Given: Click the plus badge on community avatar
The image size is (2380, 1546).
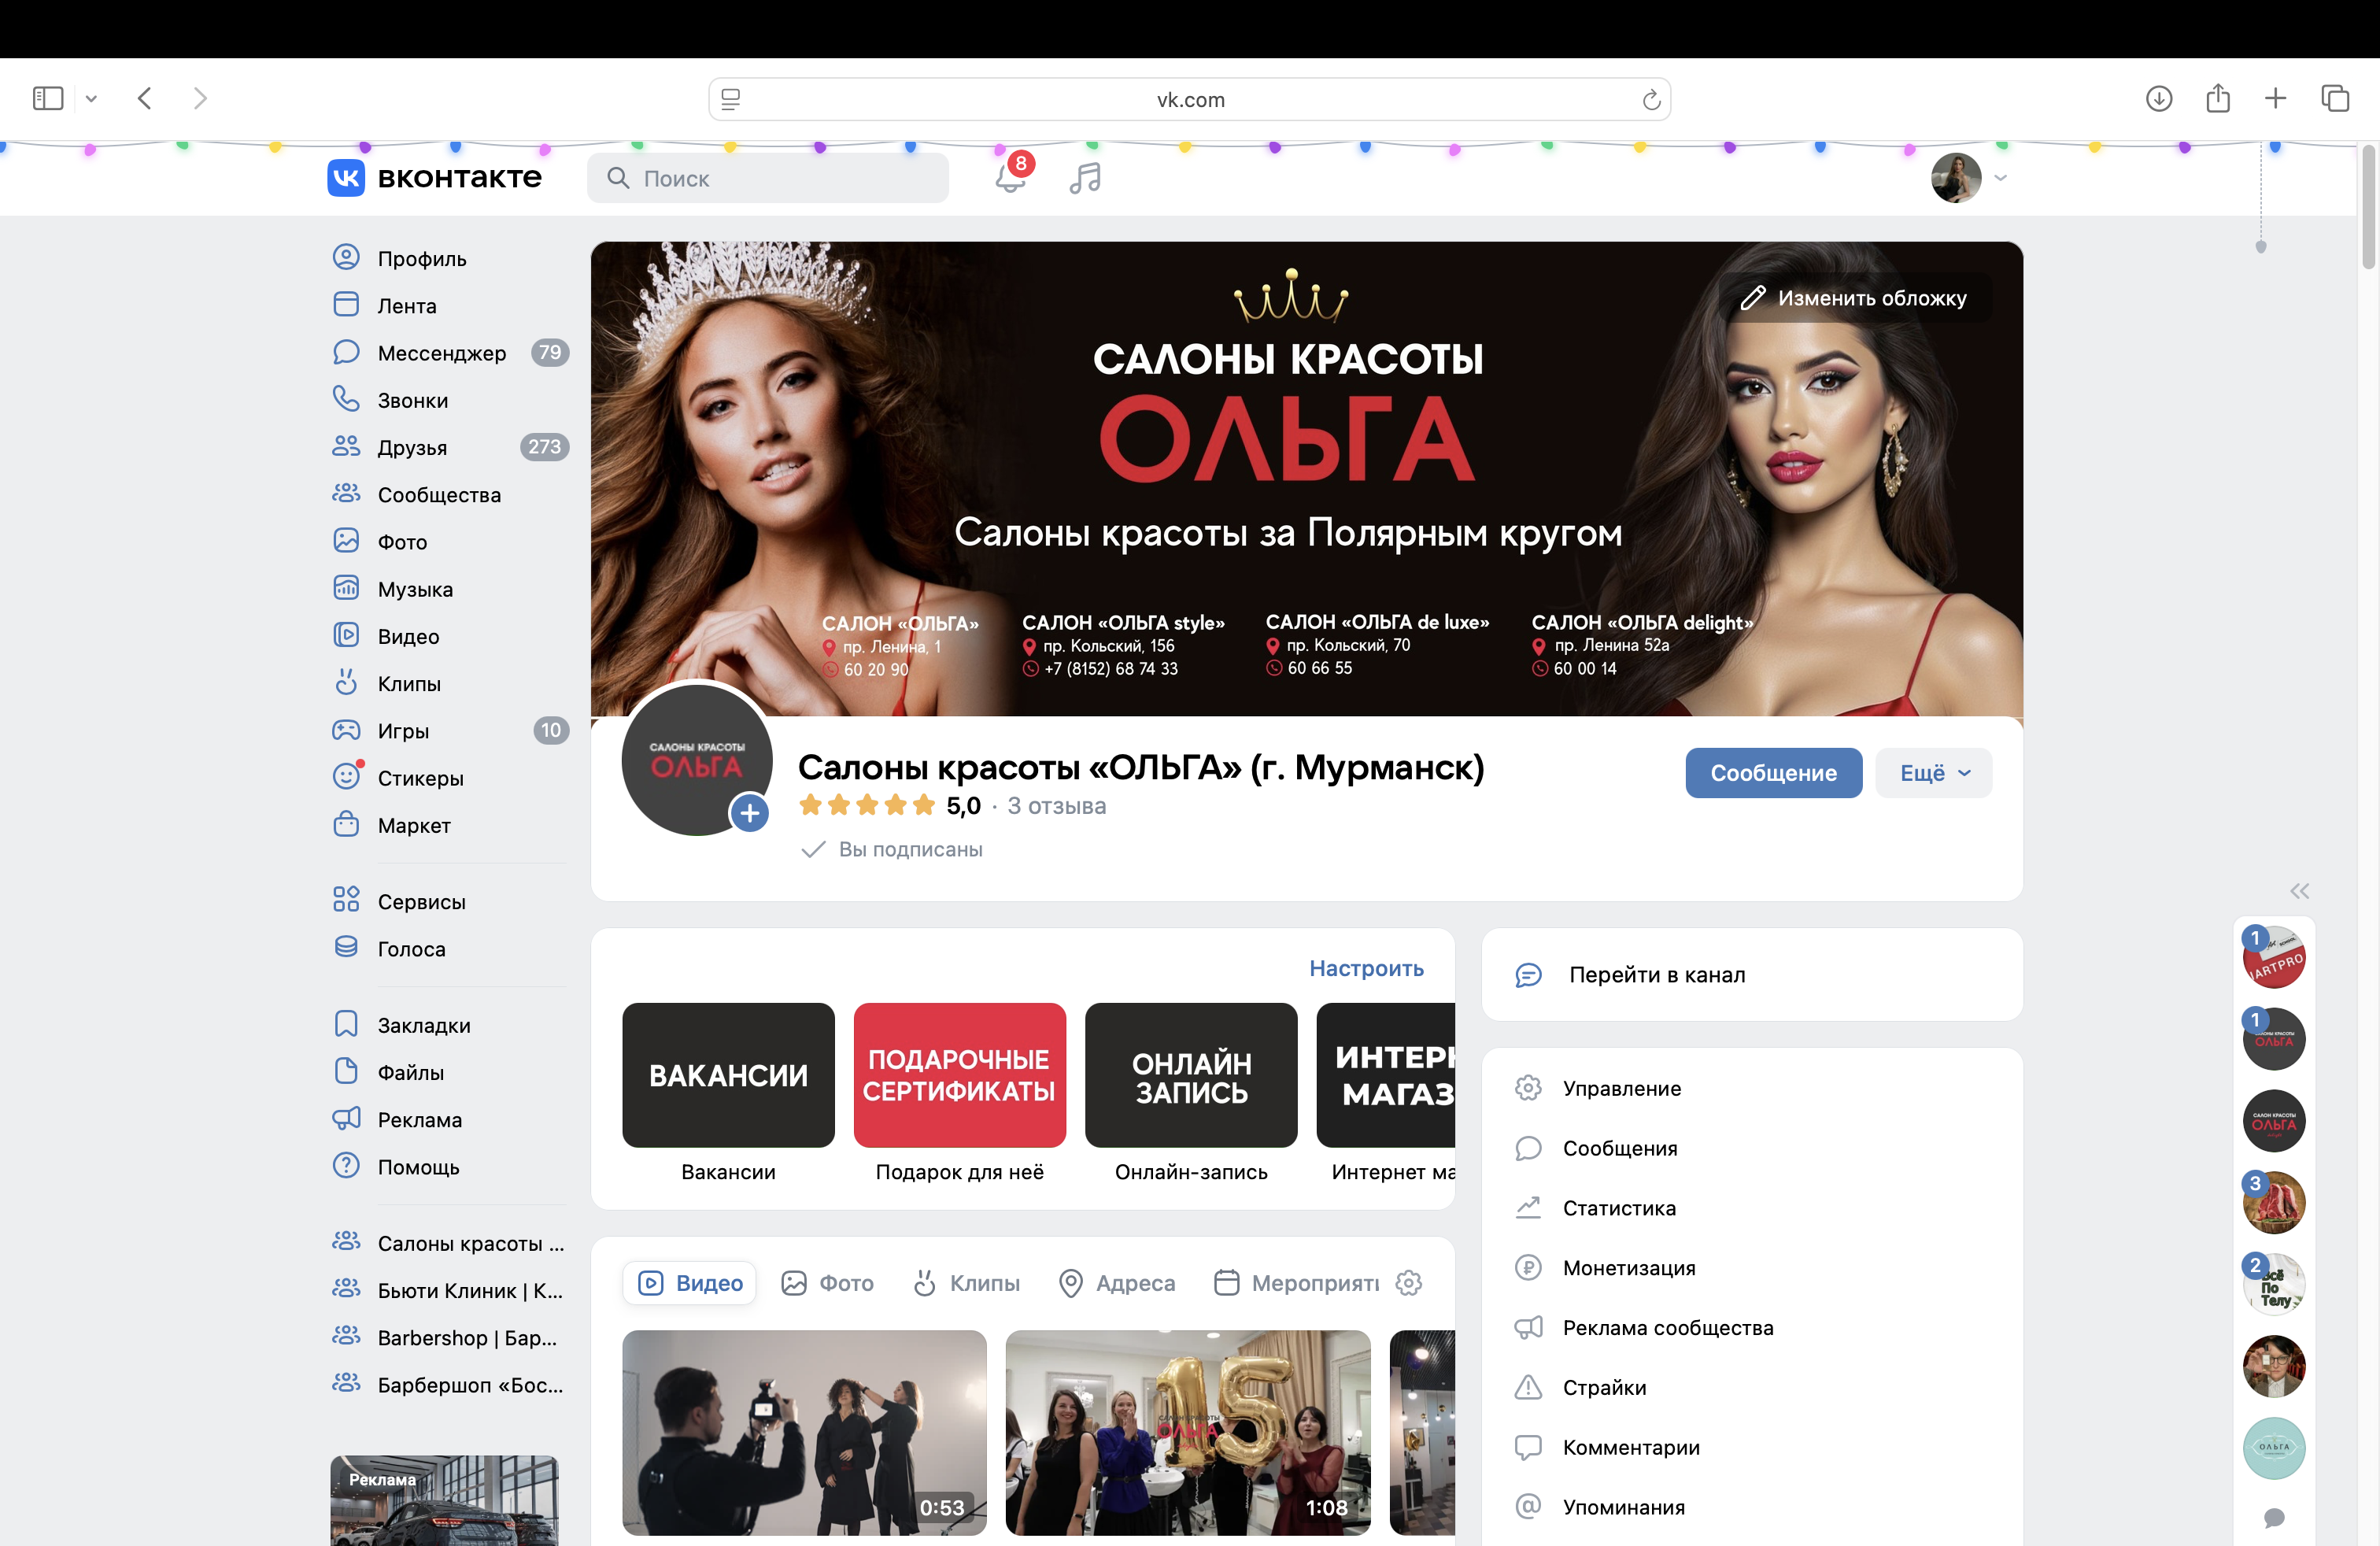Looking at the screenshot, I should point(749,813).
